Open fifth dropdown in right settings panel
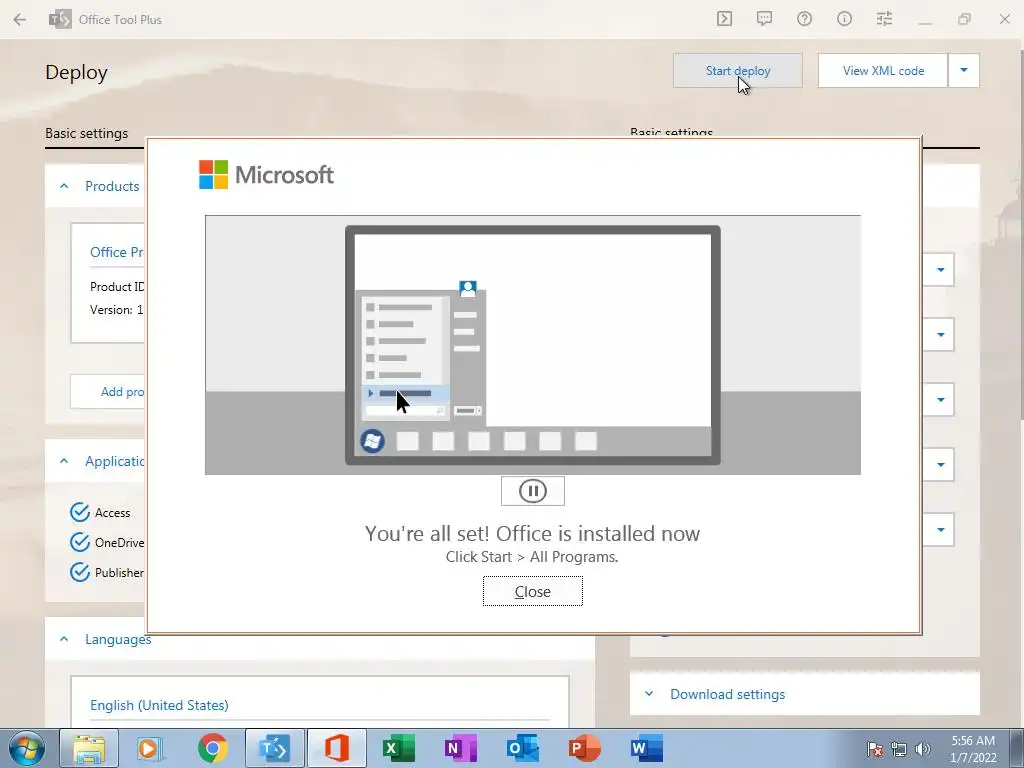 pyautogui.click(x=940, y=530)
